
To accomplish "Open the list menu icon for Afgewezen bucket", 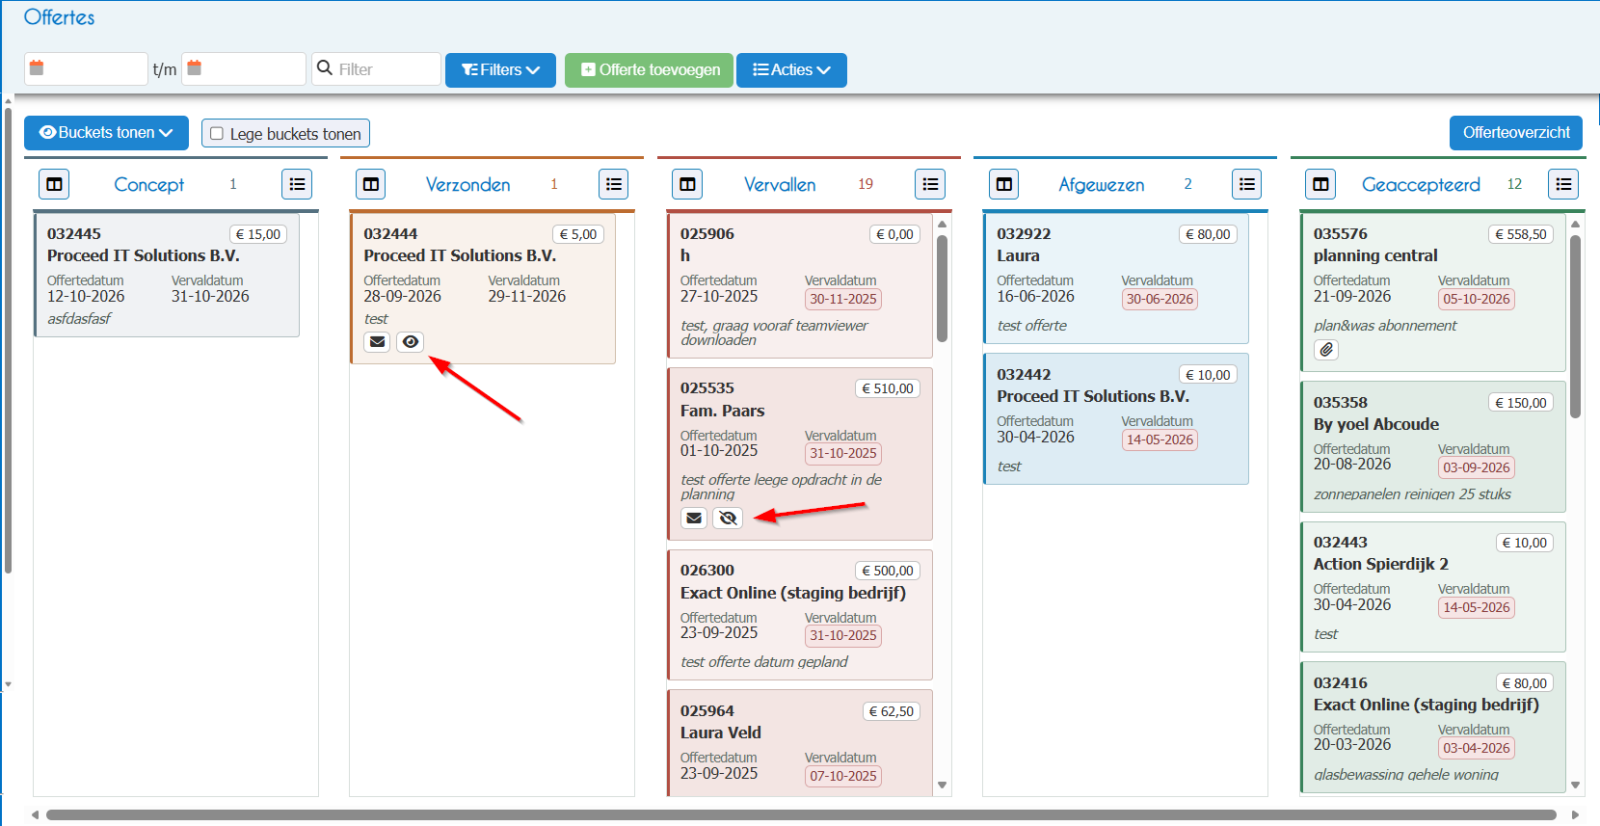I will click(1247, 184).
